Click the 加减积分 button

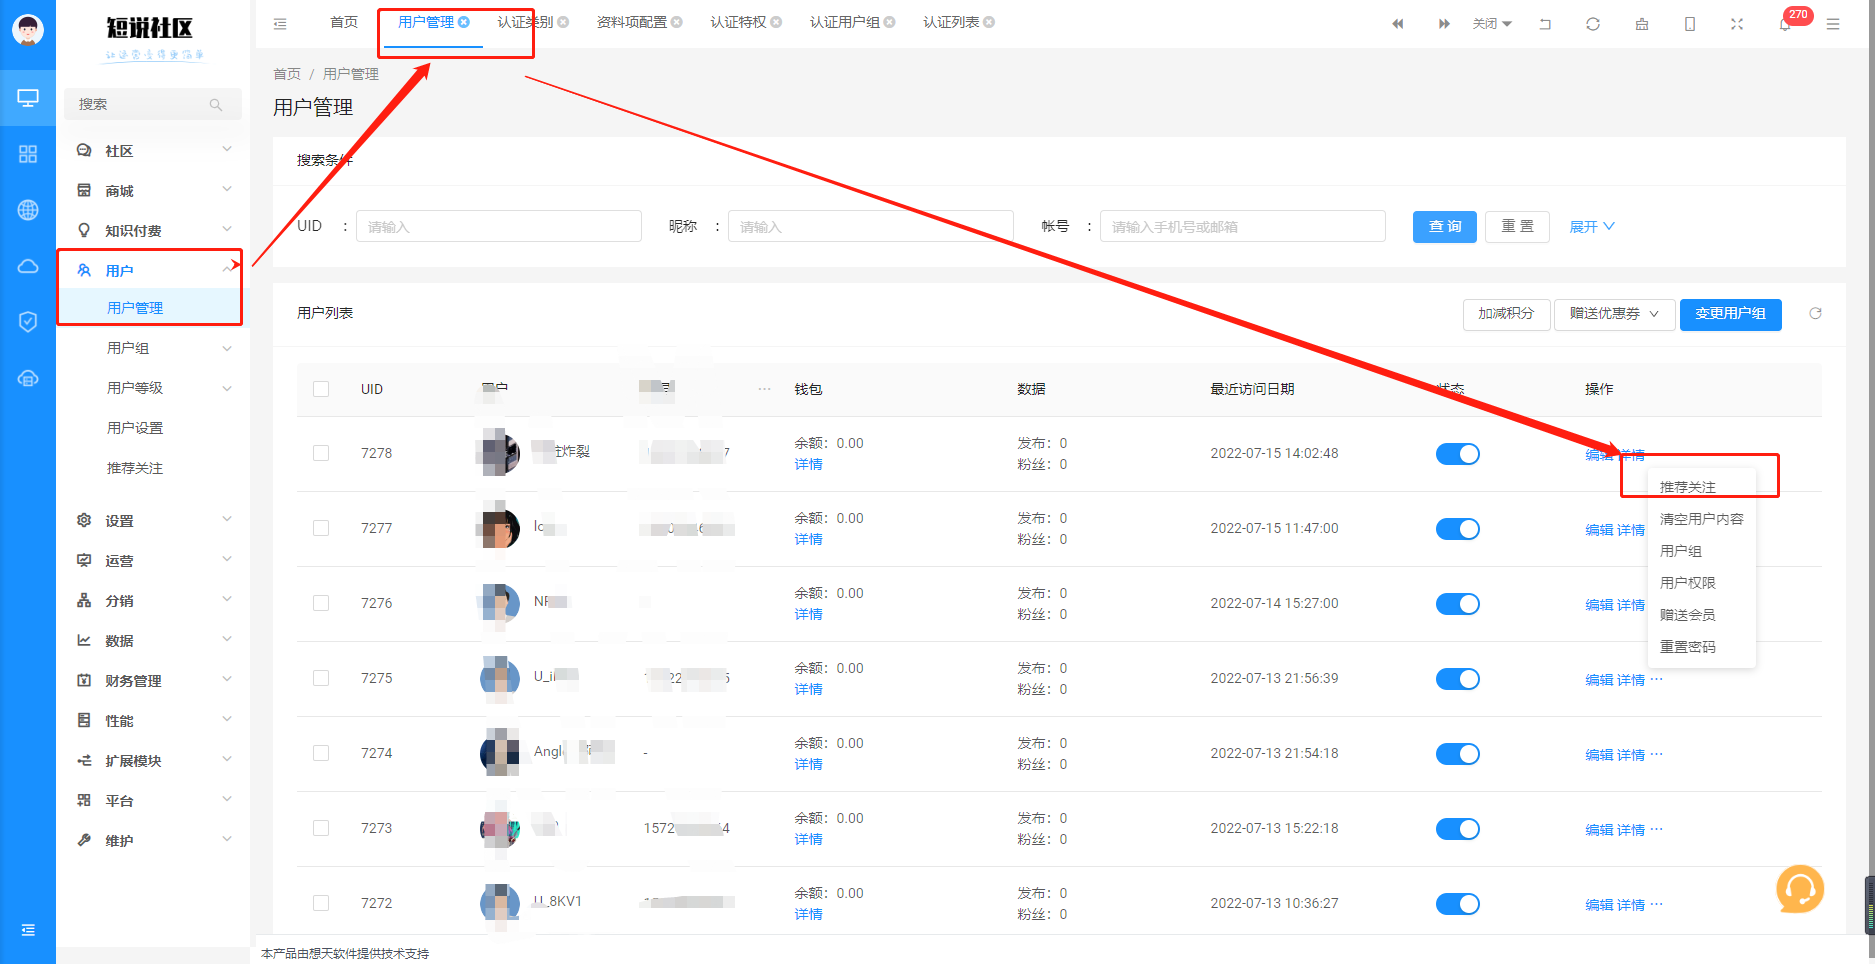(x=1506, y=314)
